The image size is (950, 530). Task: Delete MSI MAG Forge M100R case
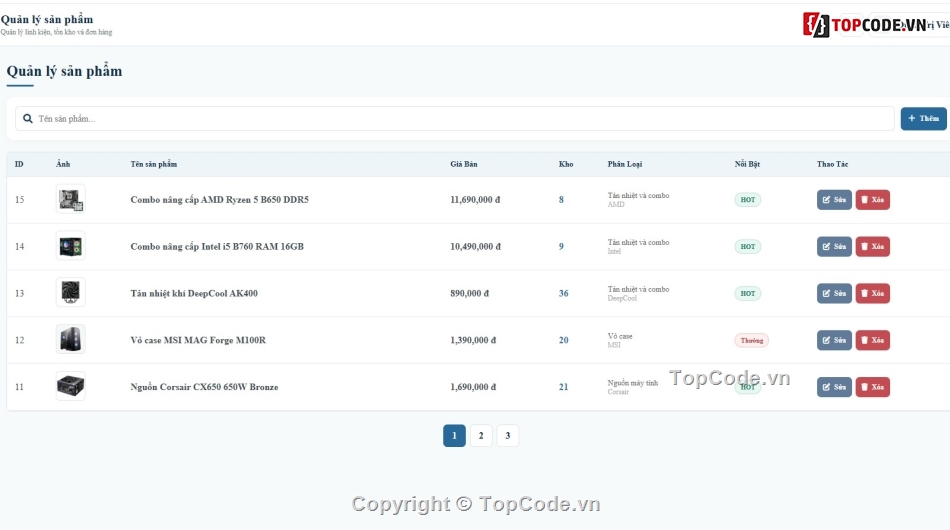pos(872,340)
